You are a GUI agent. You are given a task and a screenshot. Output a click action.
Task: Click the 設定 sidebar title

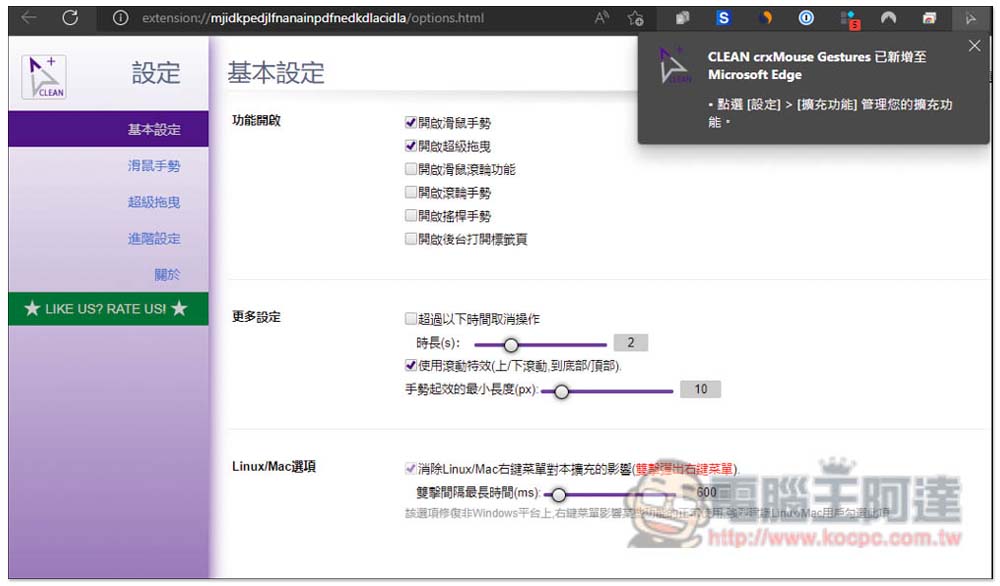(x=156, y=73)
